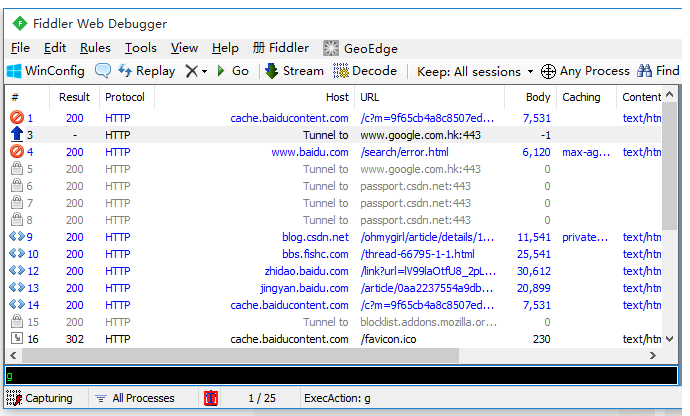Image resolution: width=690 pixels, height=416 pixels.
Task: Click the QuickExec command input box
Action: click(x=341, y=376)
